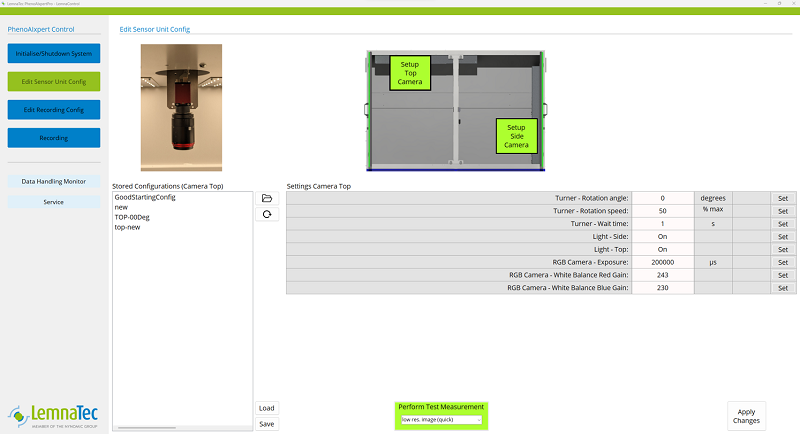Set the Light Side value
800x434 pixels.
click(x=783, y=237)
